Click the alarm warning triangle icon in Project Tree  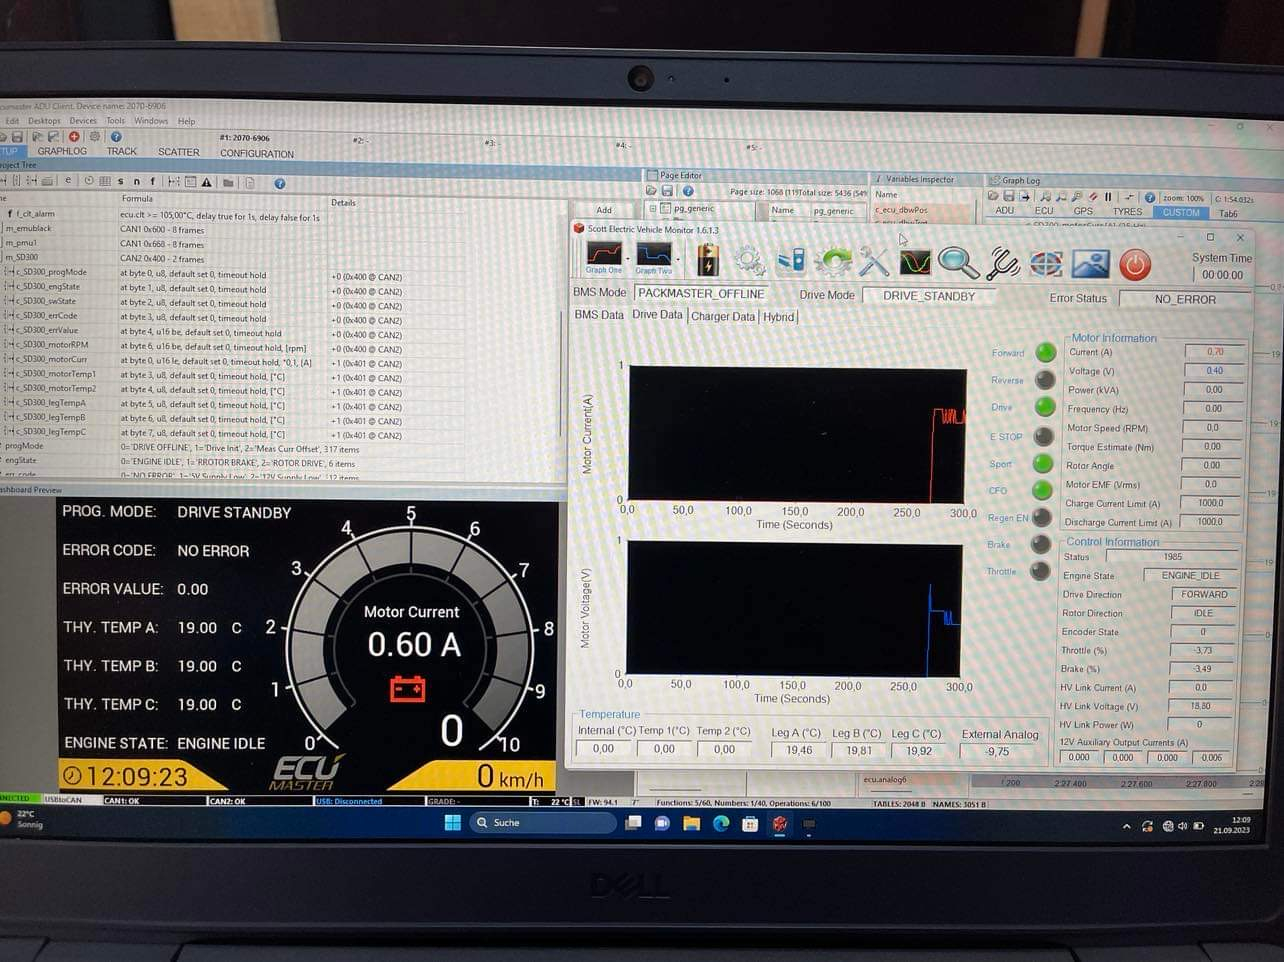tap(206, 182)
